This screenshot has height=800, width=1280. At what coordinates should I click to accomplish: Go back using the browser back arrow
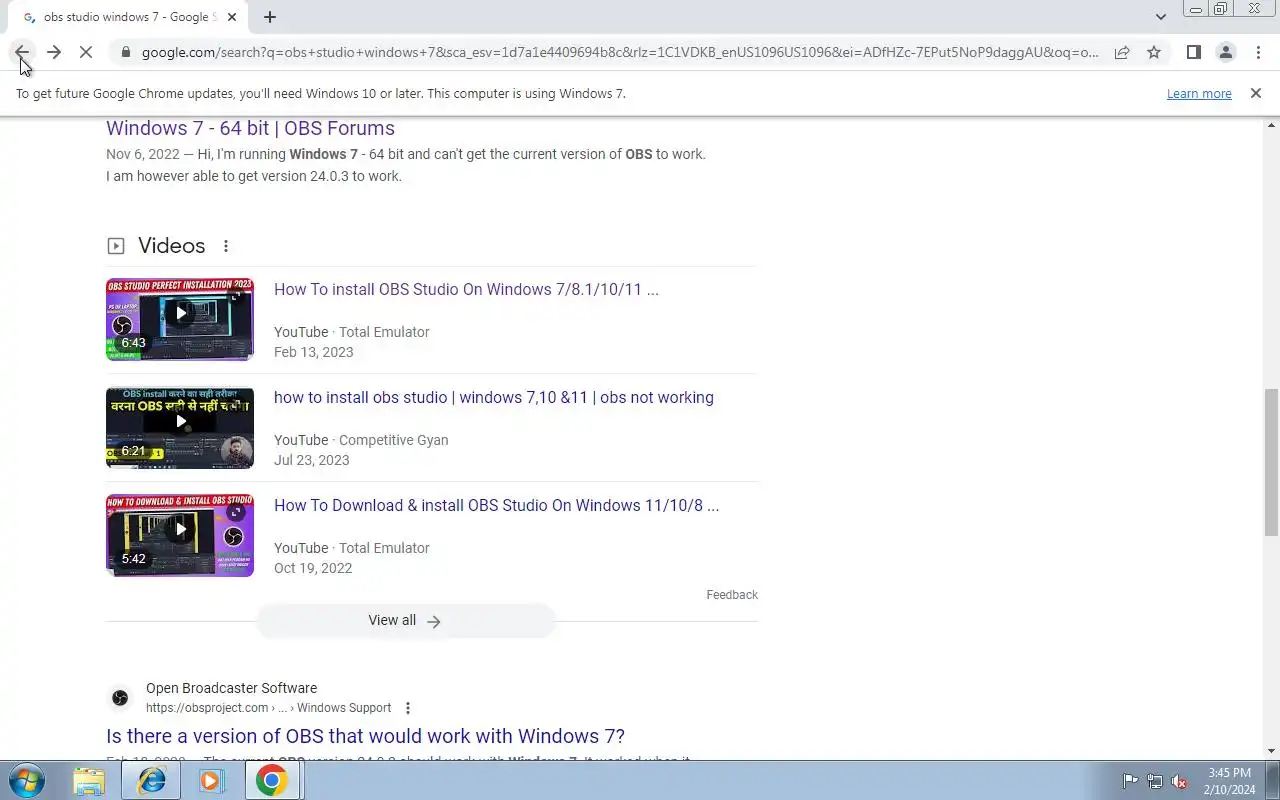coord(22,52)
